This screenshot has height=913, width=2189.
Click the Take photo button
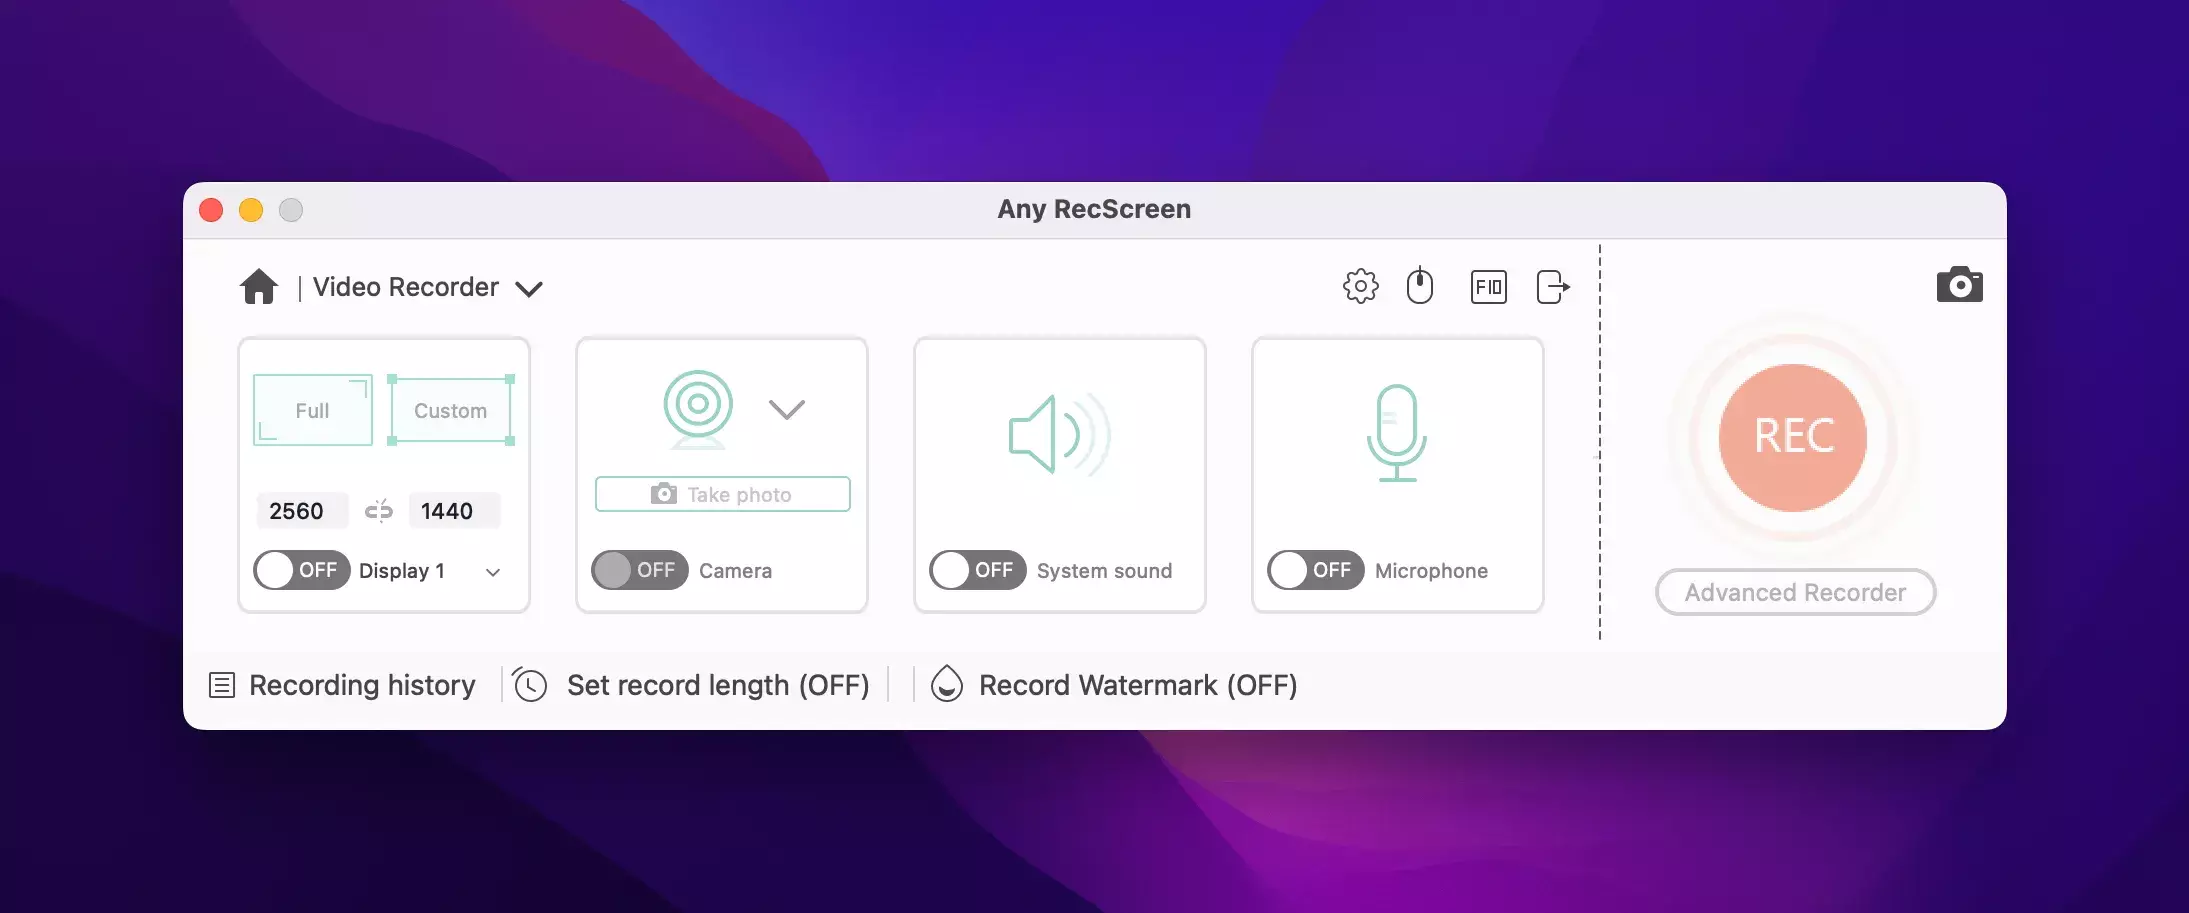click(723, 494)
